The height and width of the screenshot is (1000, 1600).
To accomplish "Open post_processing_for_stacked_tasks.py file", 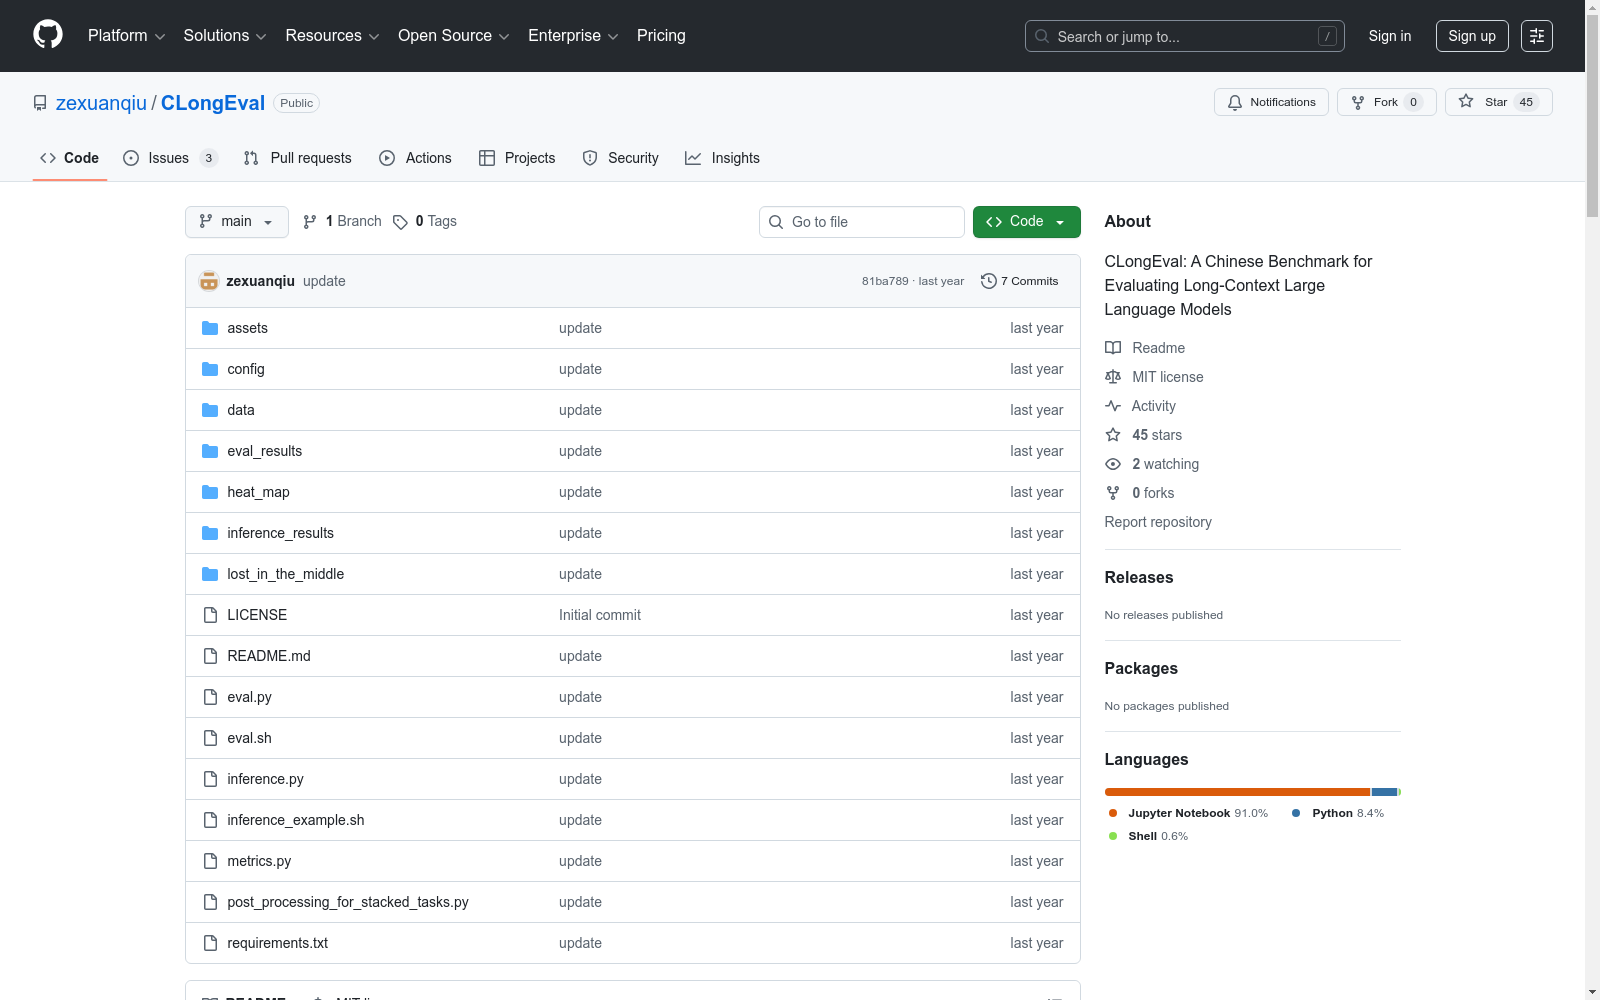I will tap(348, 902).
